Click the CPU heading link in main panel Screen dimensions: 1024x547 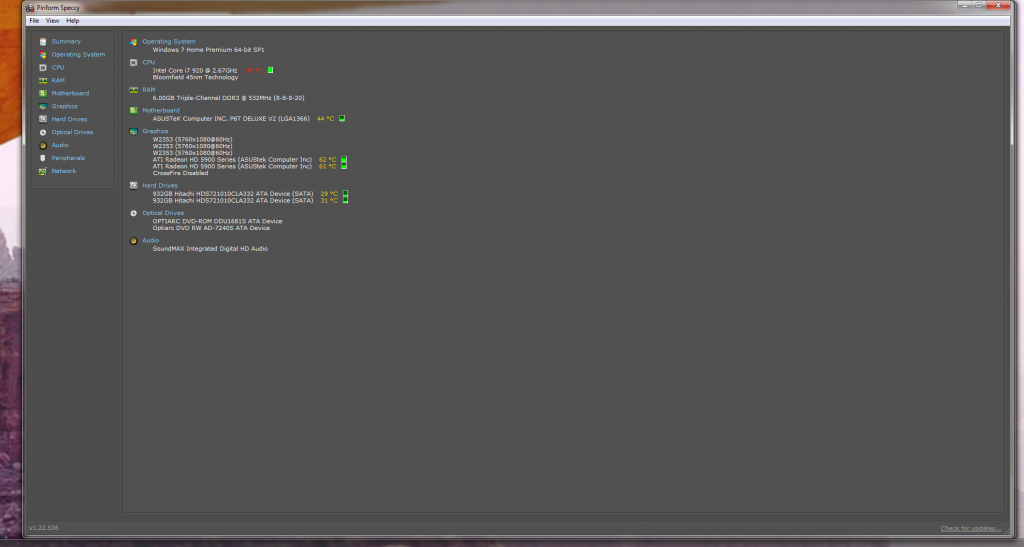tap(149, 63)
